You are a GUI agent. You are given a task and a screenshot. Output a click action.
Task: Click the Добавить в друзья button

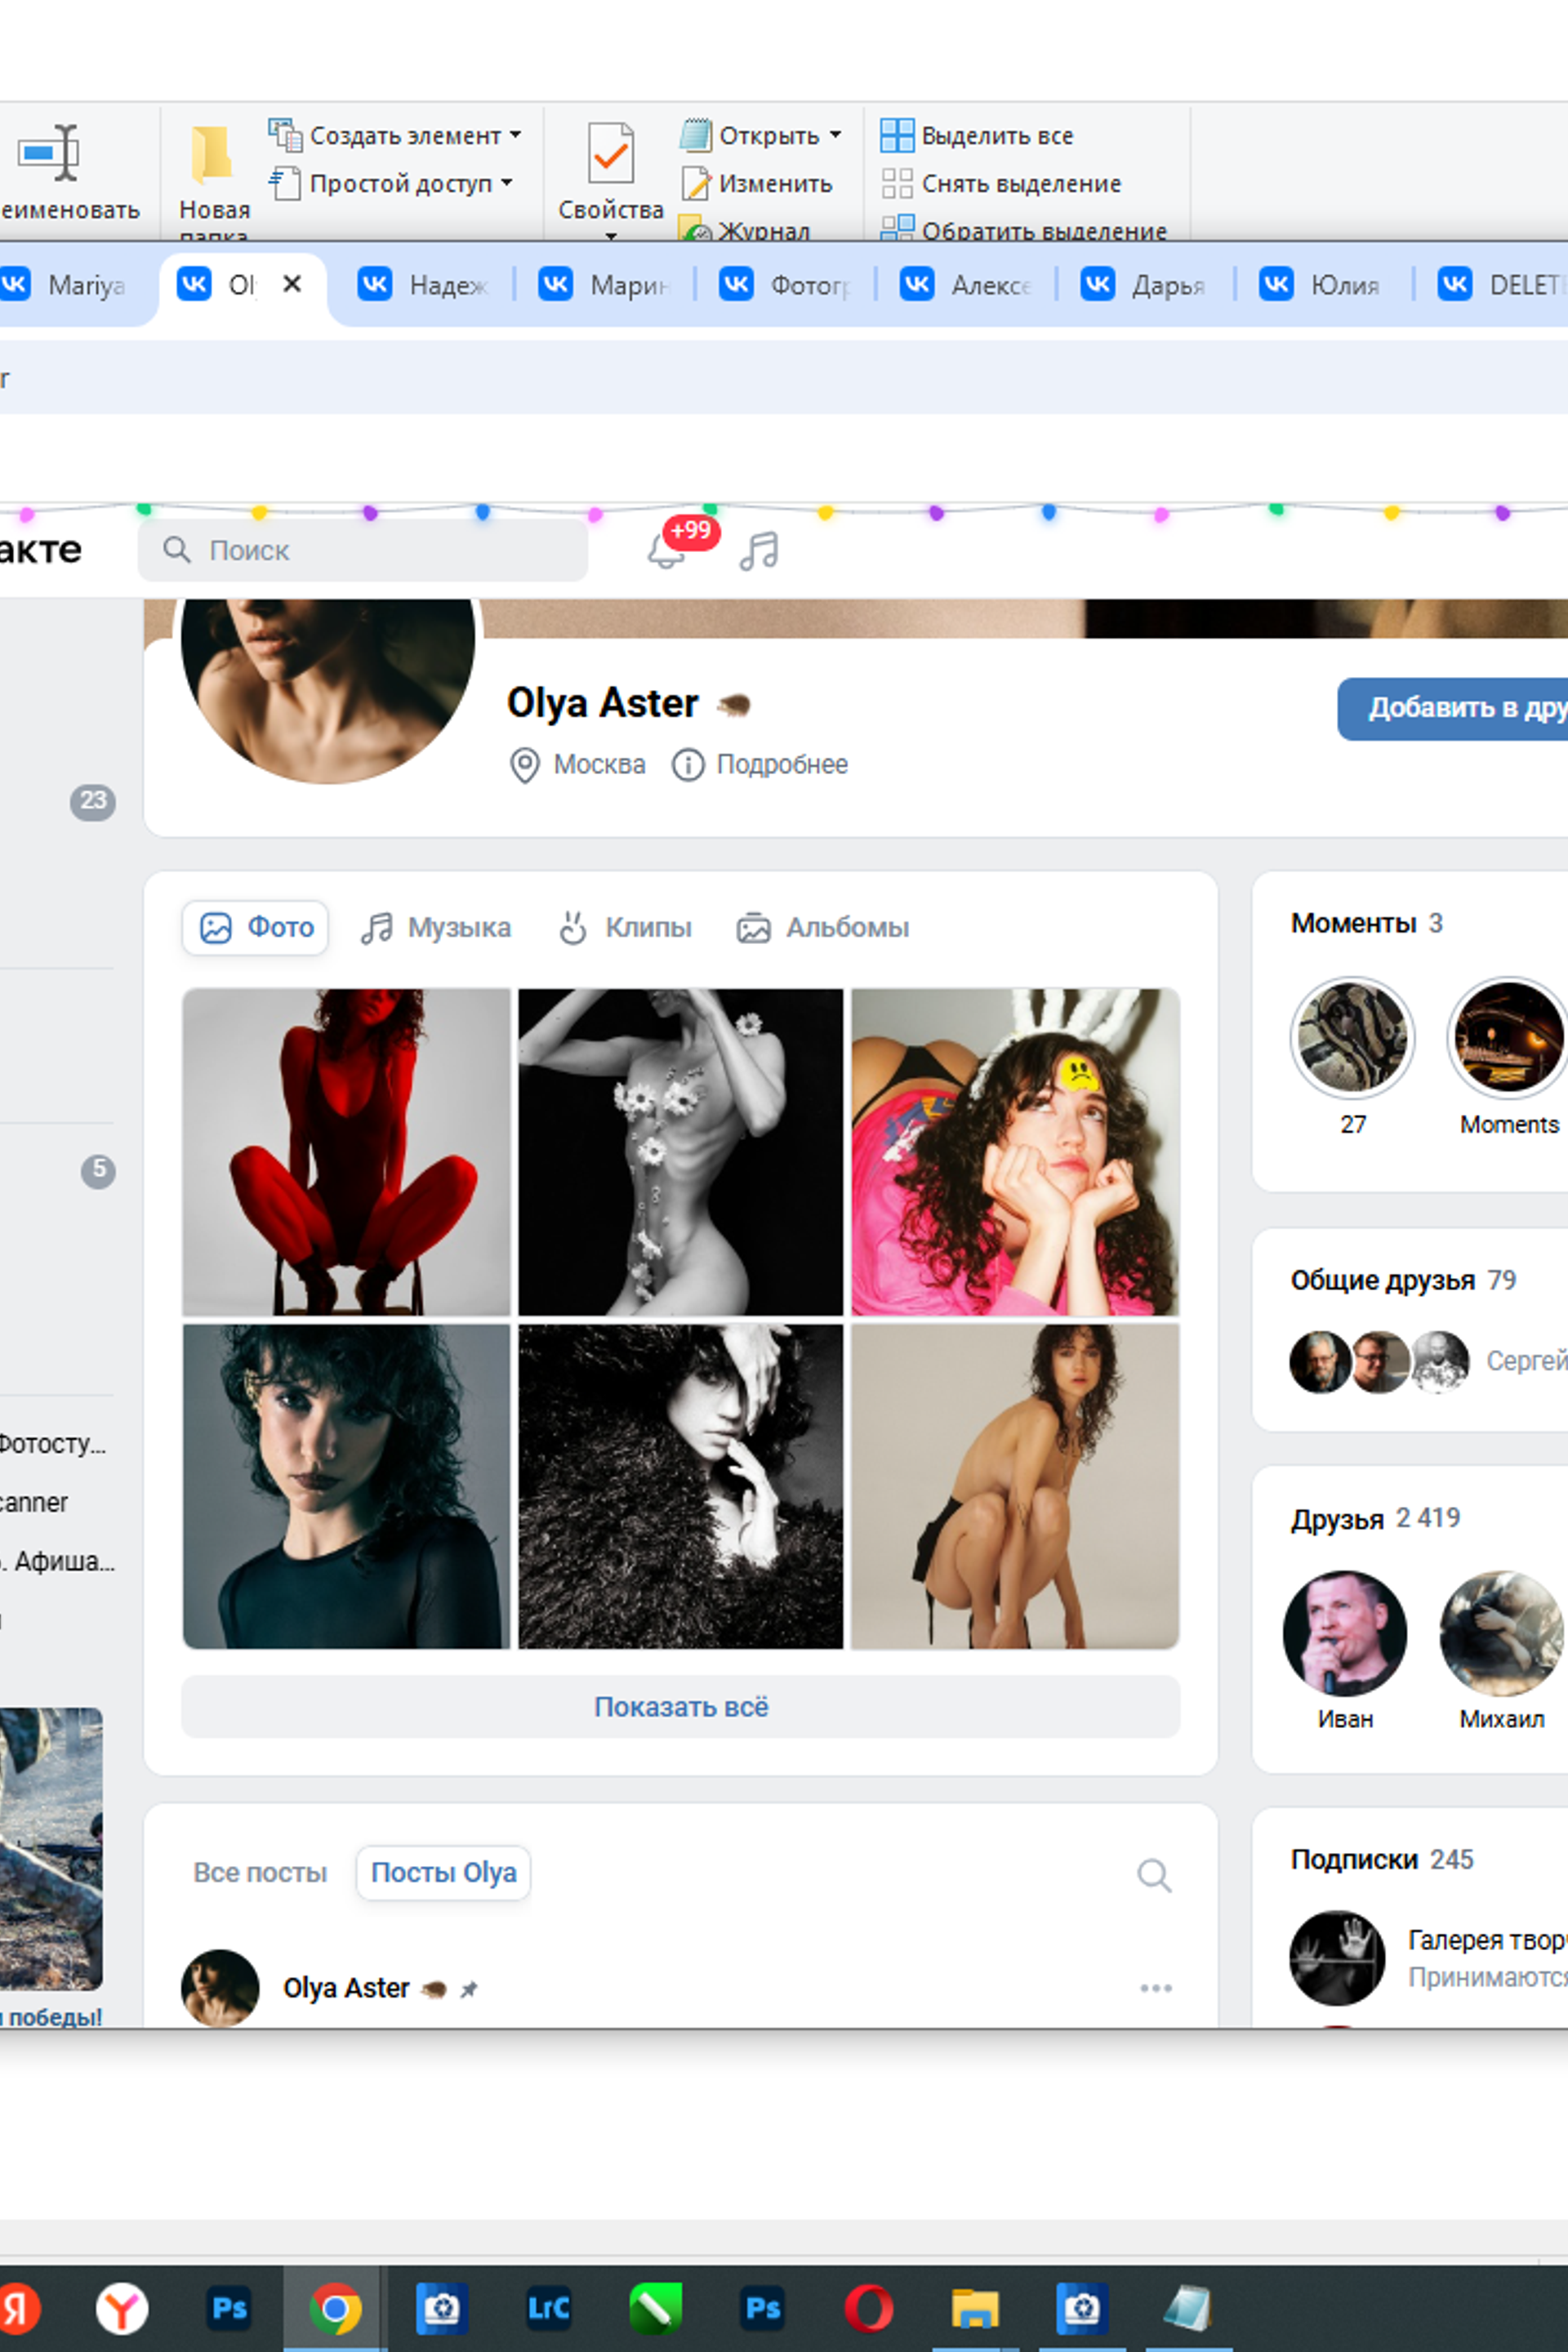point(1453,709)
